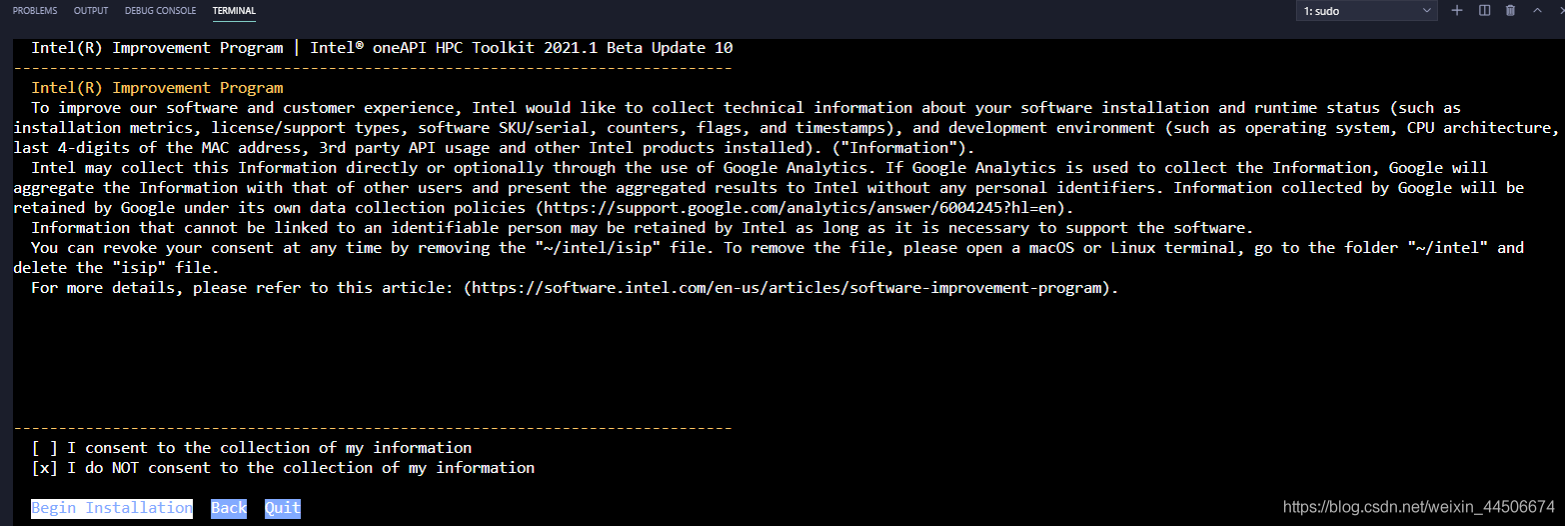This screenshot has width=1565, height=526.
Task: Switch to the PROBLEMS tab
Action: tap(35, 11)
